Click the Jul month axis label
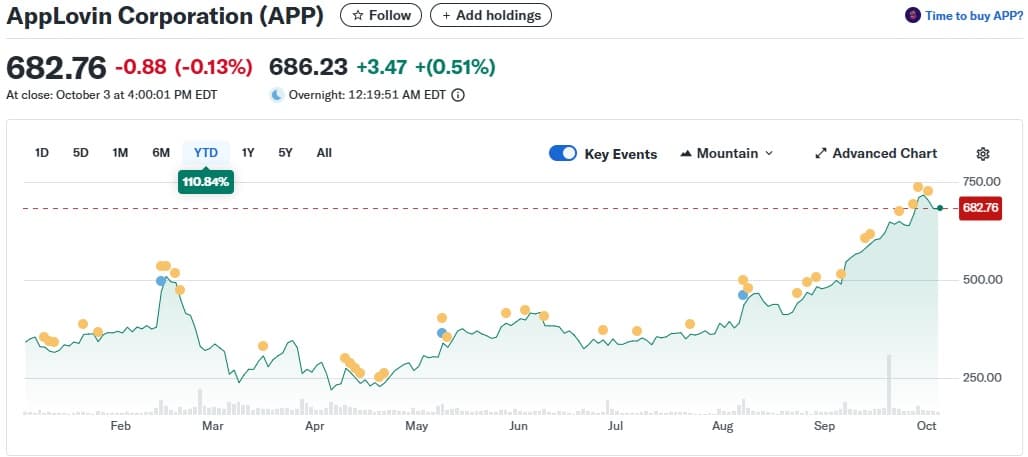1028x457 pixels. point(615,427)
